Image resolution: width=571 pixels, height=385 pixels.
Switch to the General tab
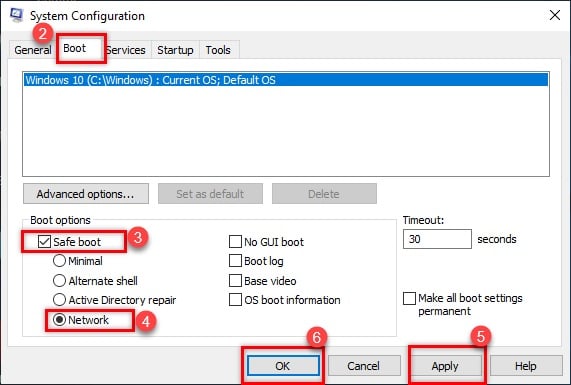(x=32, y=50)
